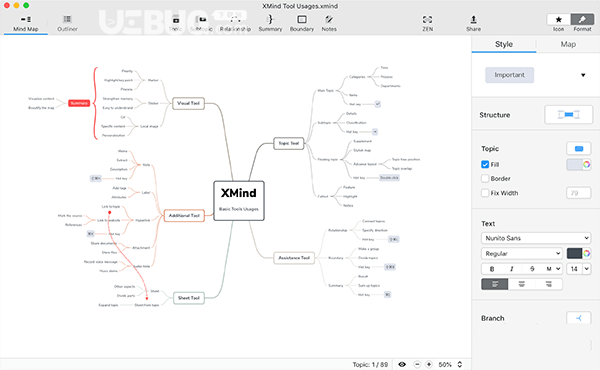
Task: Open the Icon panel
Action: 558,20
